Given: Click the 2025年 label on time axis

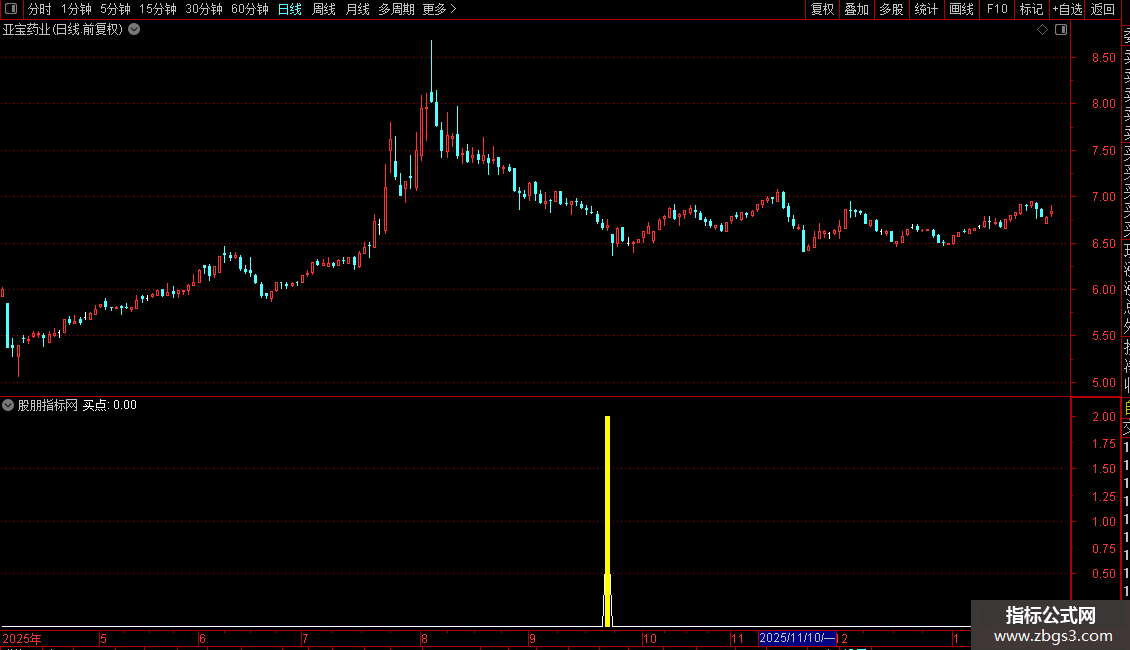Looking at the screenshot, I should [22, 638].
